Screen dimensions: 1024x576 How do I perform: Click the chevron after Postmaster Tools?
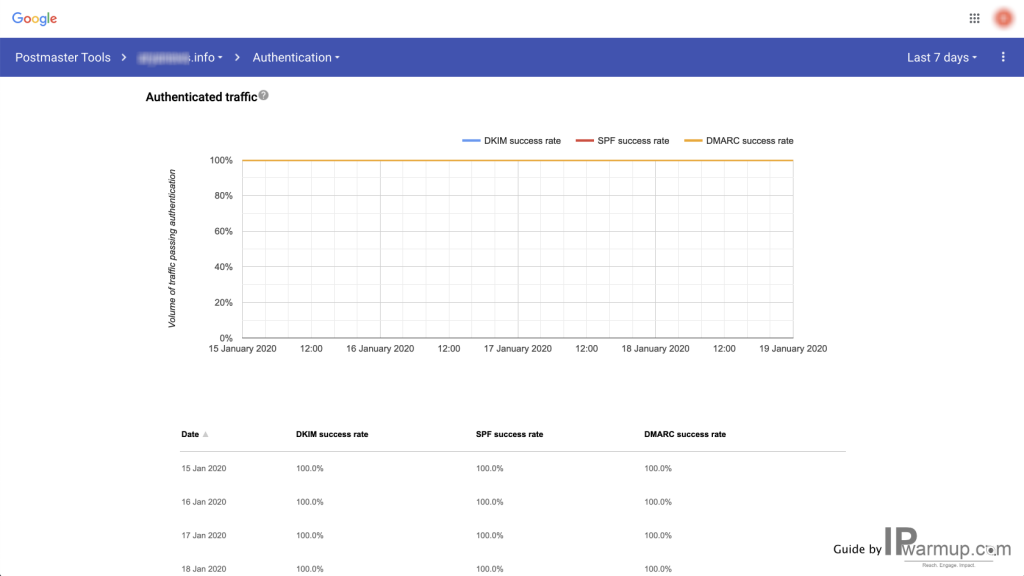[123, 57]
